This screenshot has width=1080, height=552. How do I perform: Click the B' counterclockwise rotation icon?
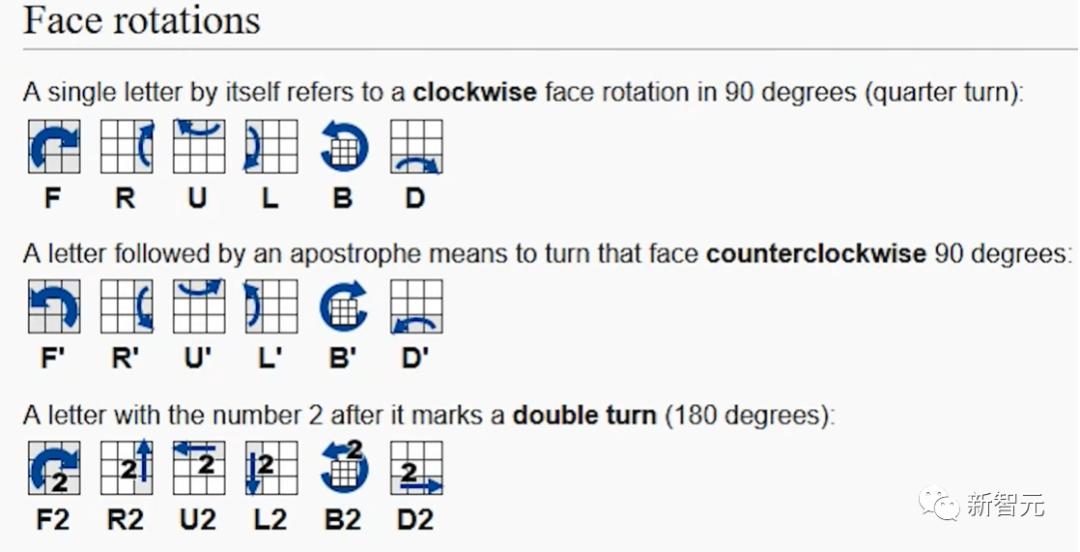tap(344, 307)
